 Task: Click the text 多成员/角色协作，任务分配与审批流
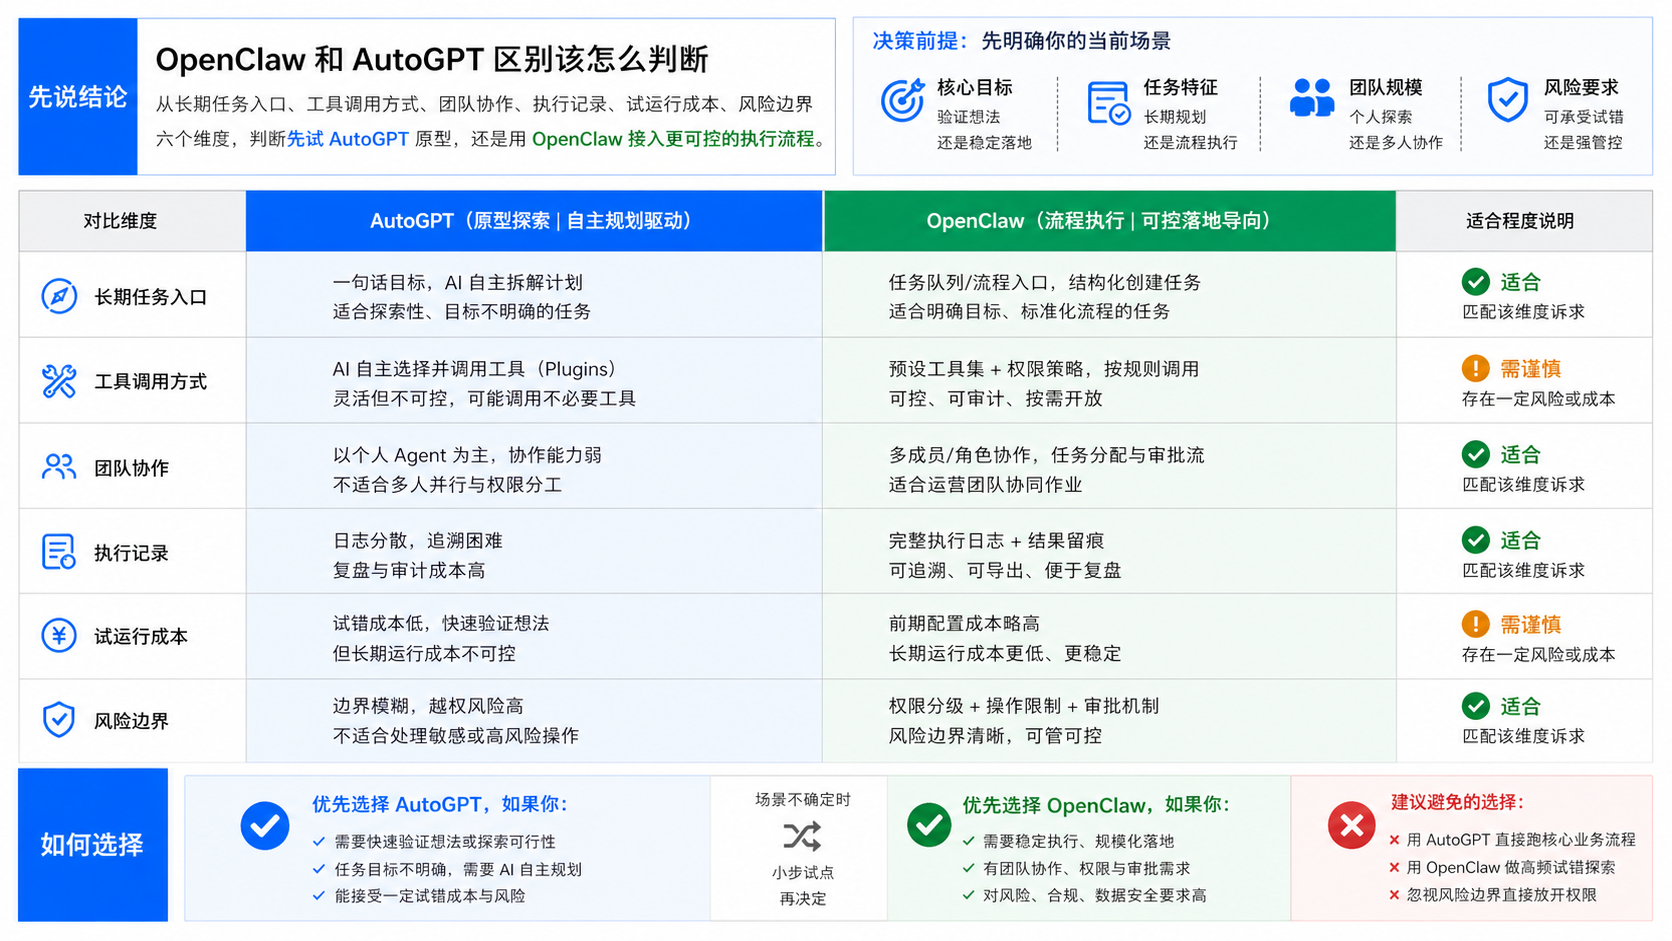point(1046,455)
